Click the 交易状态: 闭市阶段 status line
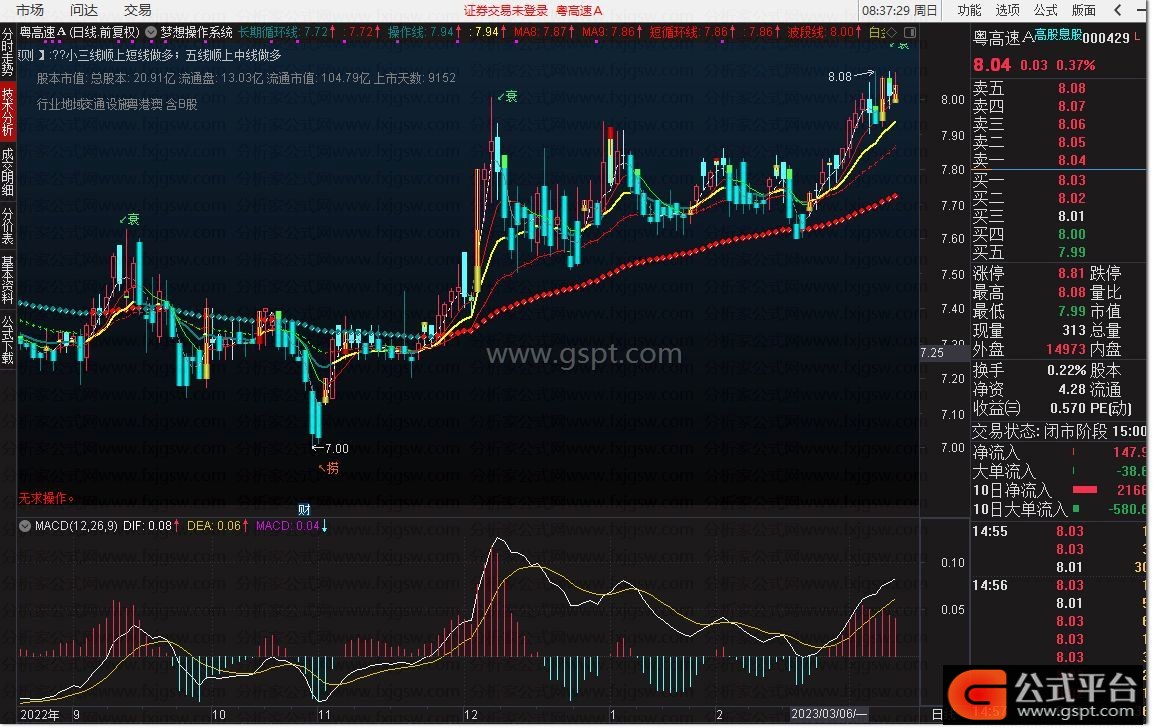The width and height of the screenshot is (1153, 728). point(1059,431)
